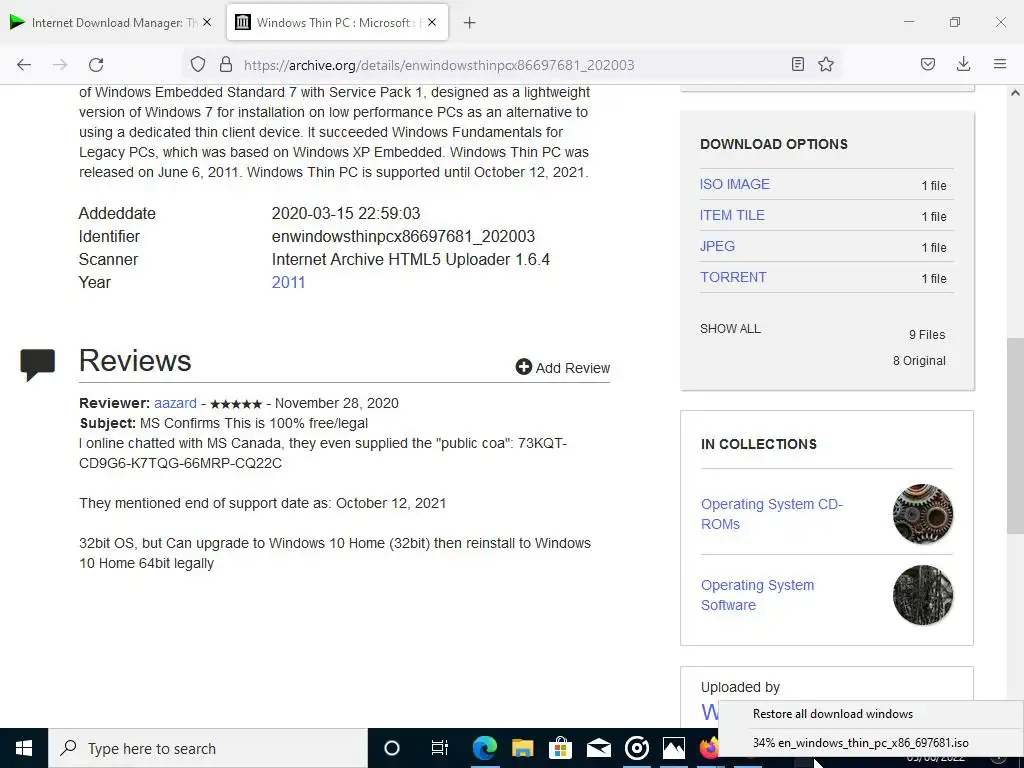1024x768 pixels.
Task: Open File Explorer from taskbar
Action: [x=522, y=748]
